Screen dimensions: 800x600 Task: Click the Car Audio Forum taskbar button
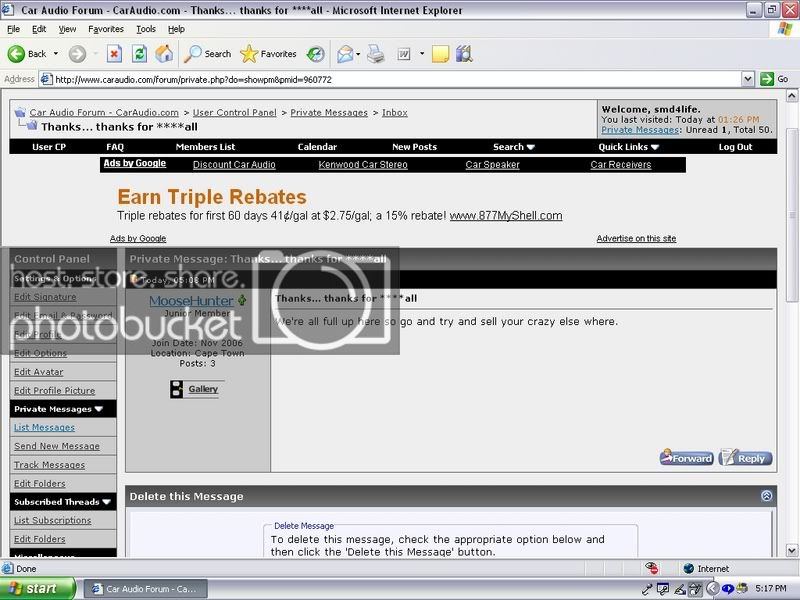coord(145,589)
